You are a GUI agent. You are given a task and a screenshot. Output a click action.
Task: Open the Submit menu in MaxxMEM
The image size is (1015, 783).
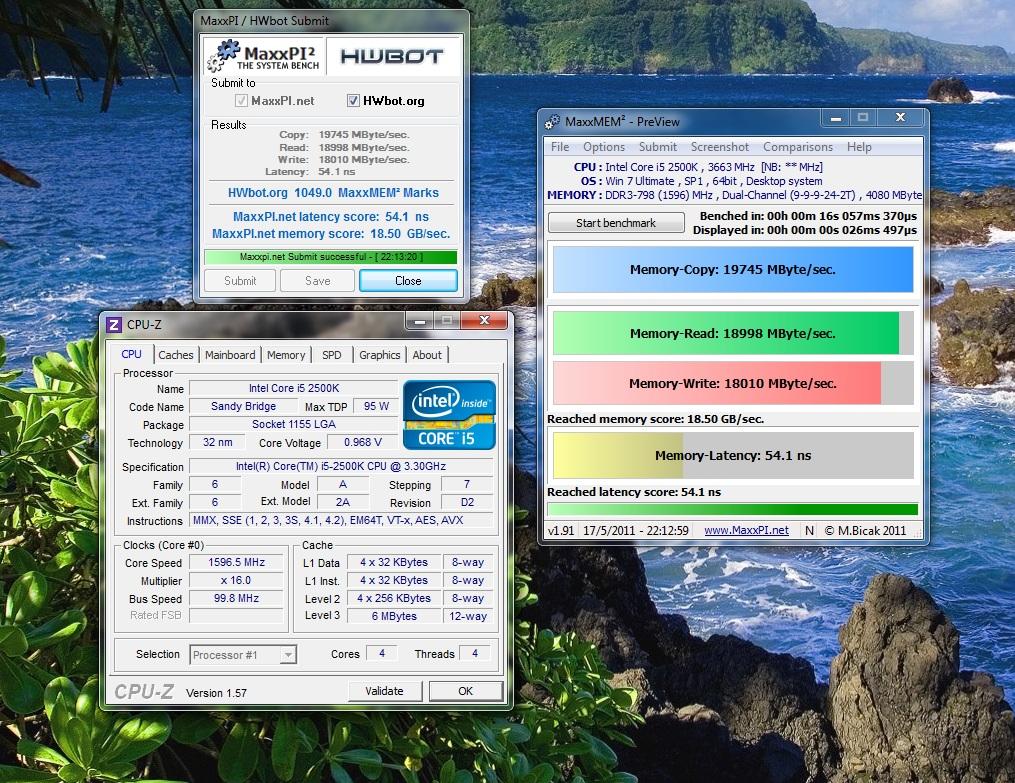click(x=658, y=147)
